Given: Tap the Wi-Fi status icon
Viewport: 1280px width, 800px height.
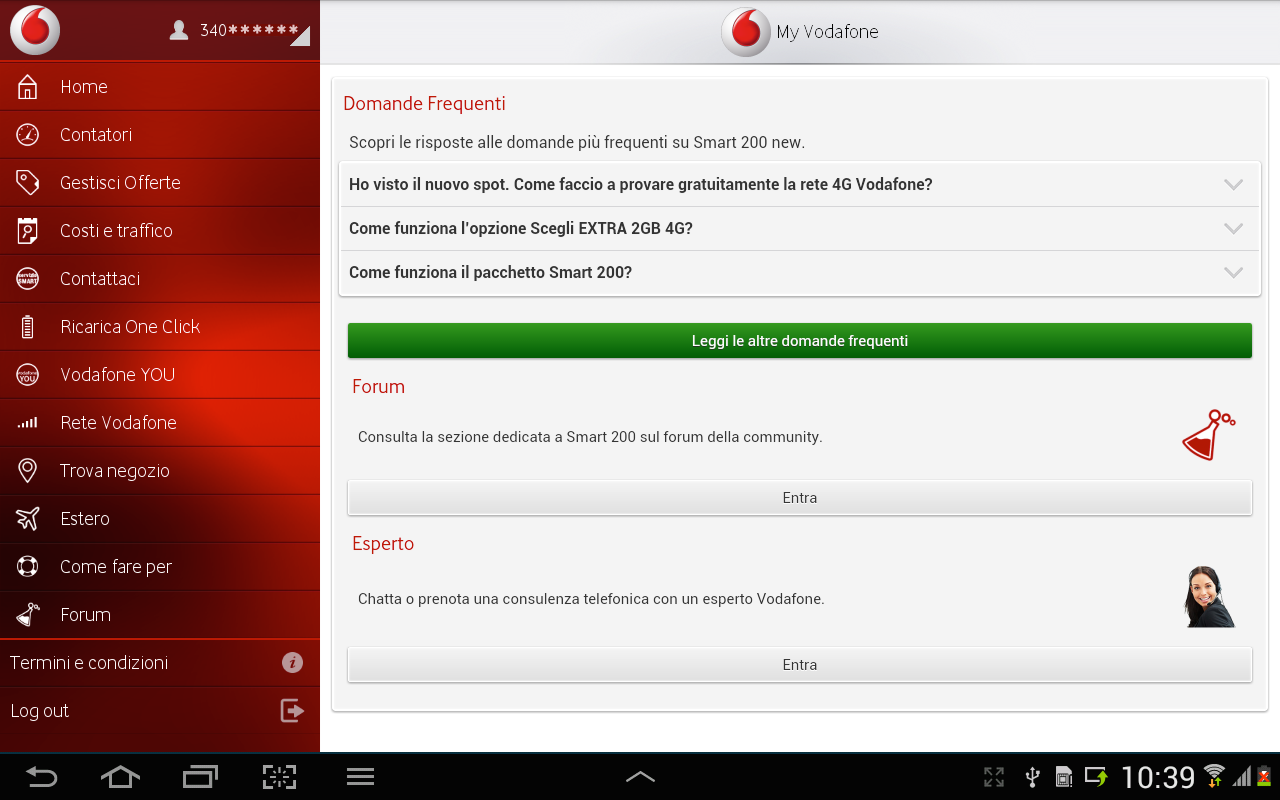Looking at the screenshot, I should 1214,776.
